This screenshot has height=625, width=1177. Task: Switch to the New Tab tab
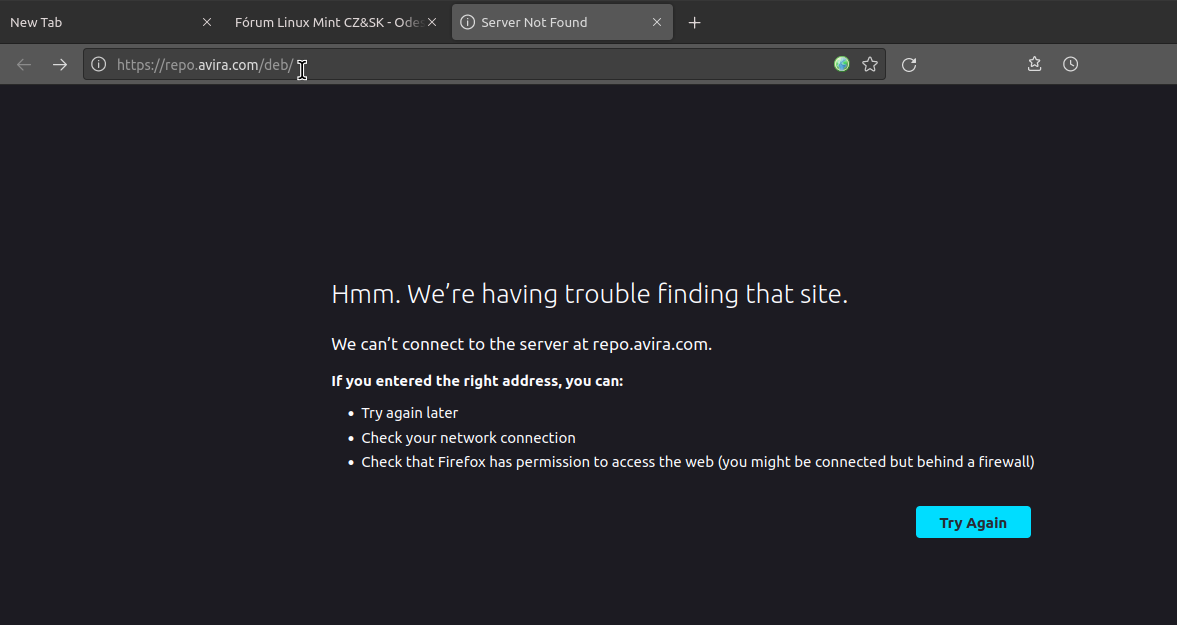pos(90,22)
